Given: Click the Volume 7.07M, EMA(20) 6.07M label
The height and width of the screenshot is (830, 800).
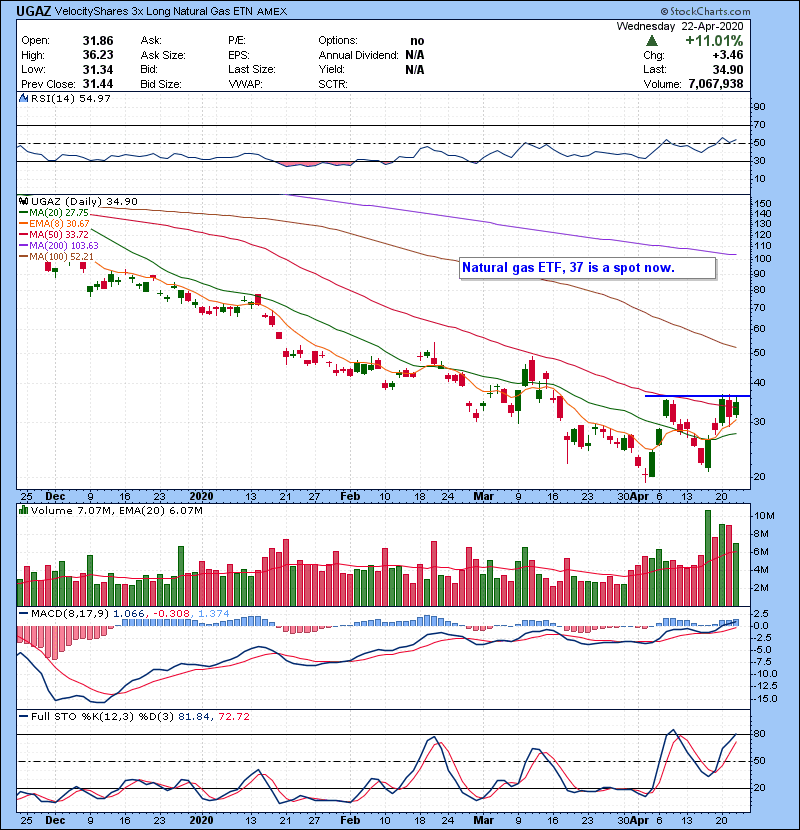Looking at the screenshot, I should click(116, 511).
